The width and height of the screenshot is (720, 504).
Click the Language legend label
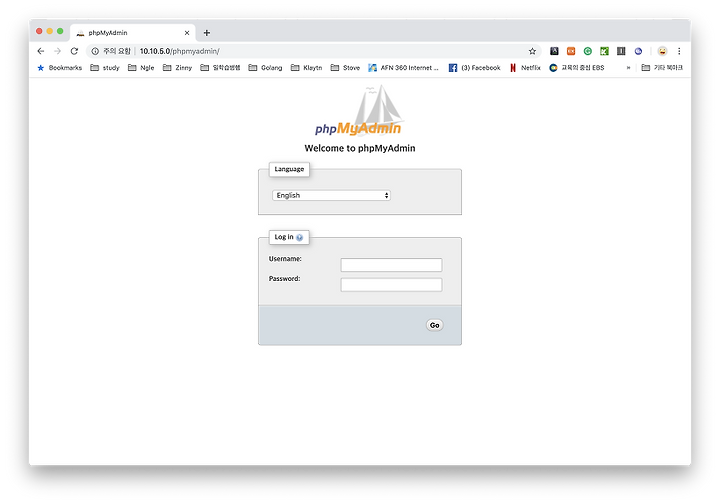pos(289,169)
